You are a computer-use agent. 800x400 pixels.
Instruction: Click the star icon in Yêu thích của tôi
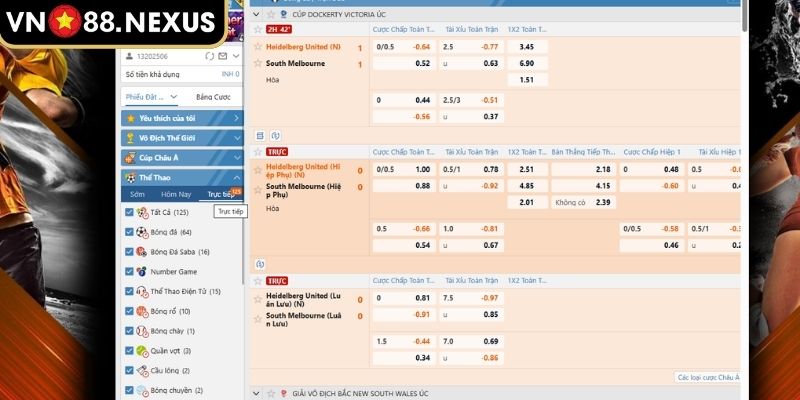coord(131,118)
